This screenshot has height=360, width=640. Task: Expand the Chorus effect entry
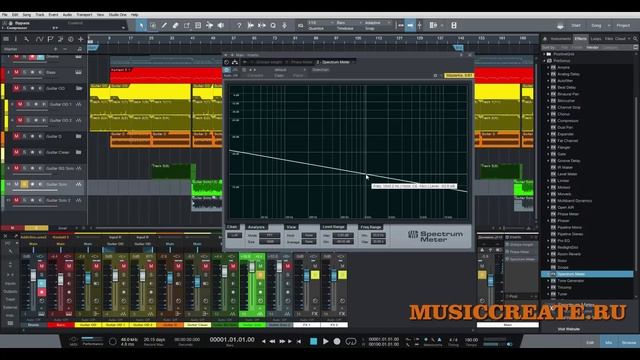coord(548,114)
